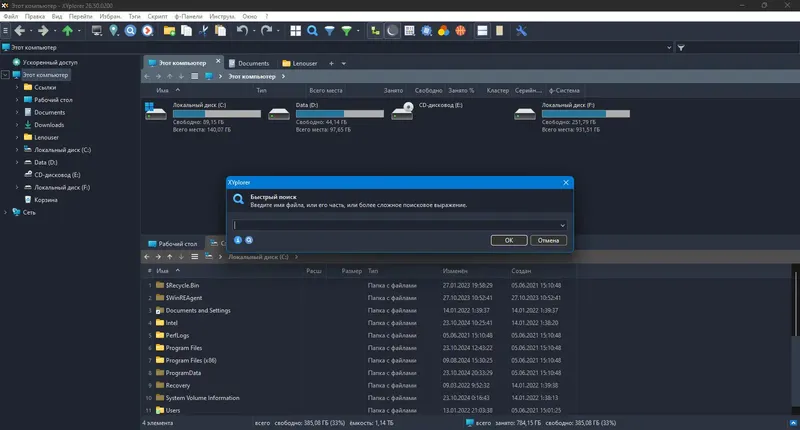Click Этот компьютер in the top pane breadcrumb

pos(252,77)
